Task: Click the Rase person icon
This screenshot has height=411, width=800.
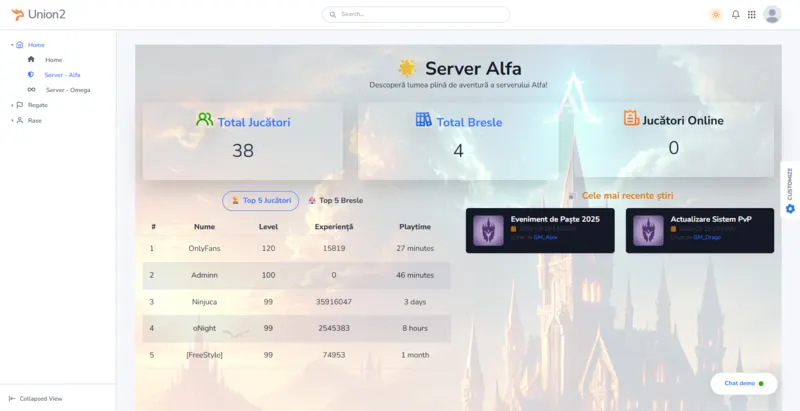Action: click(x=20, y=120)
